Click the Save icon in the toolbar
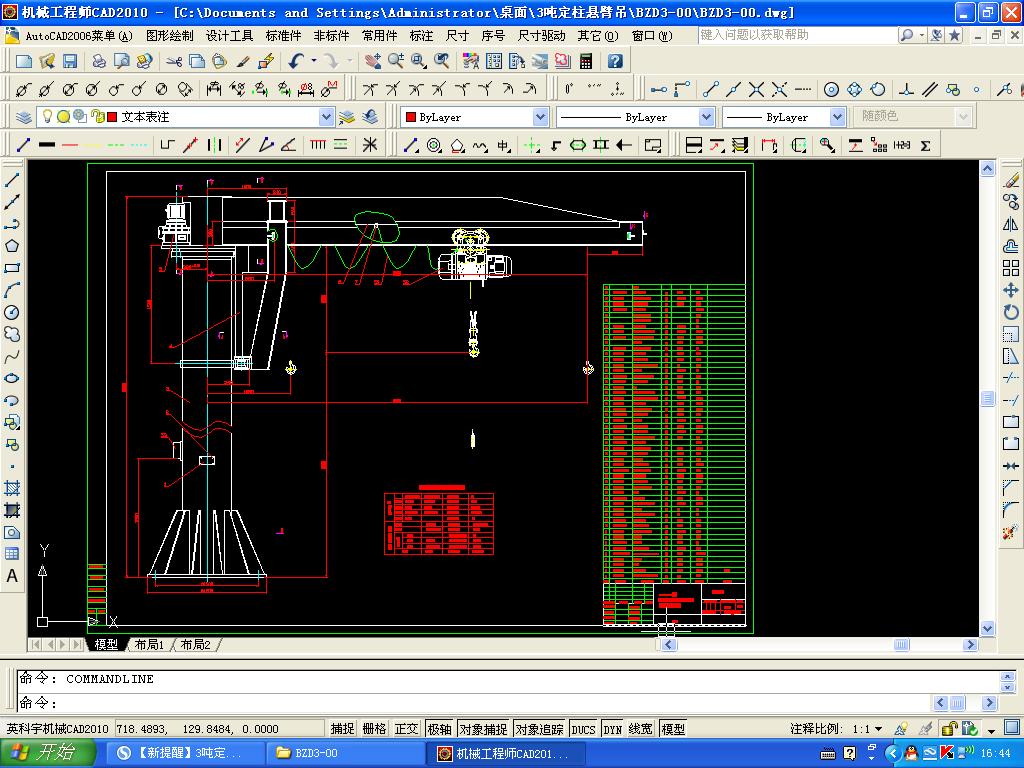 point(70,61)
